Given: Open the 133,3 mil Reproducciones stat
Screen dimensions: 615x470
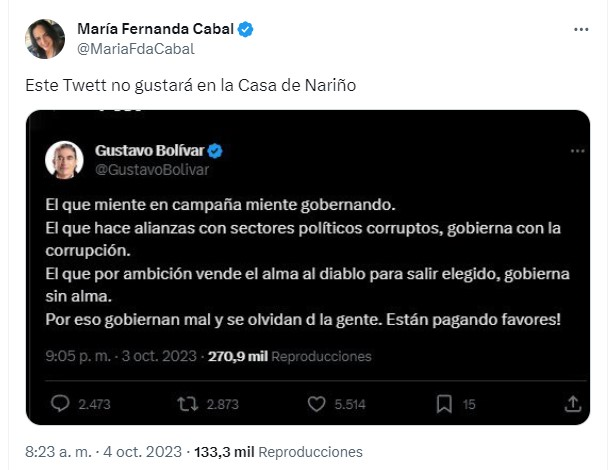Looking at the screenshot, I should [x=278, y=452].
